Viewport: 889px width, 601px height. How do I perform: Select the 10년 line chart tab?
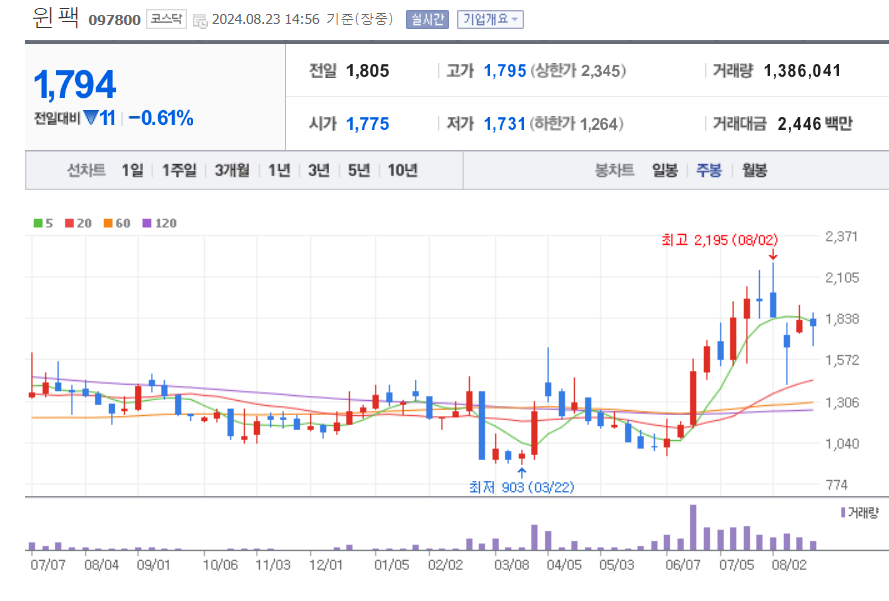click(x=403, y=170)
